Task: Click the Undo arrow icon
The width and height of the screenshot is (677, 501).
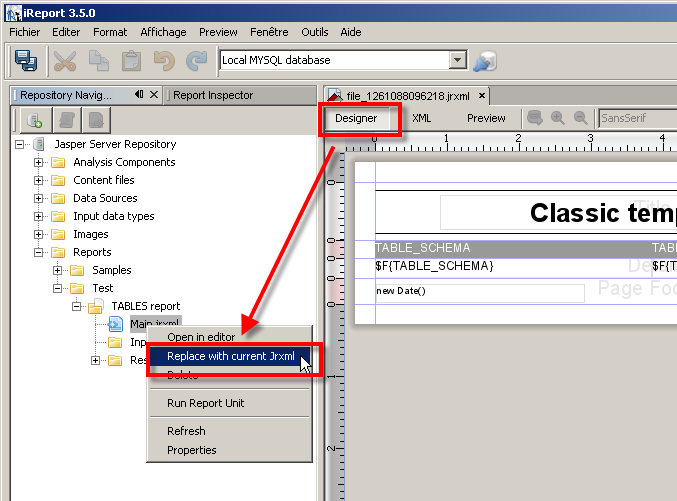Action: (x=164, y=60)
